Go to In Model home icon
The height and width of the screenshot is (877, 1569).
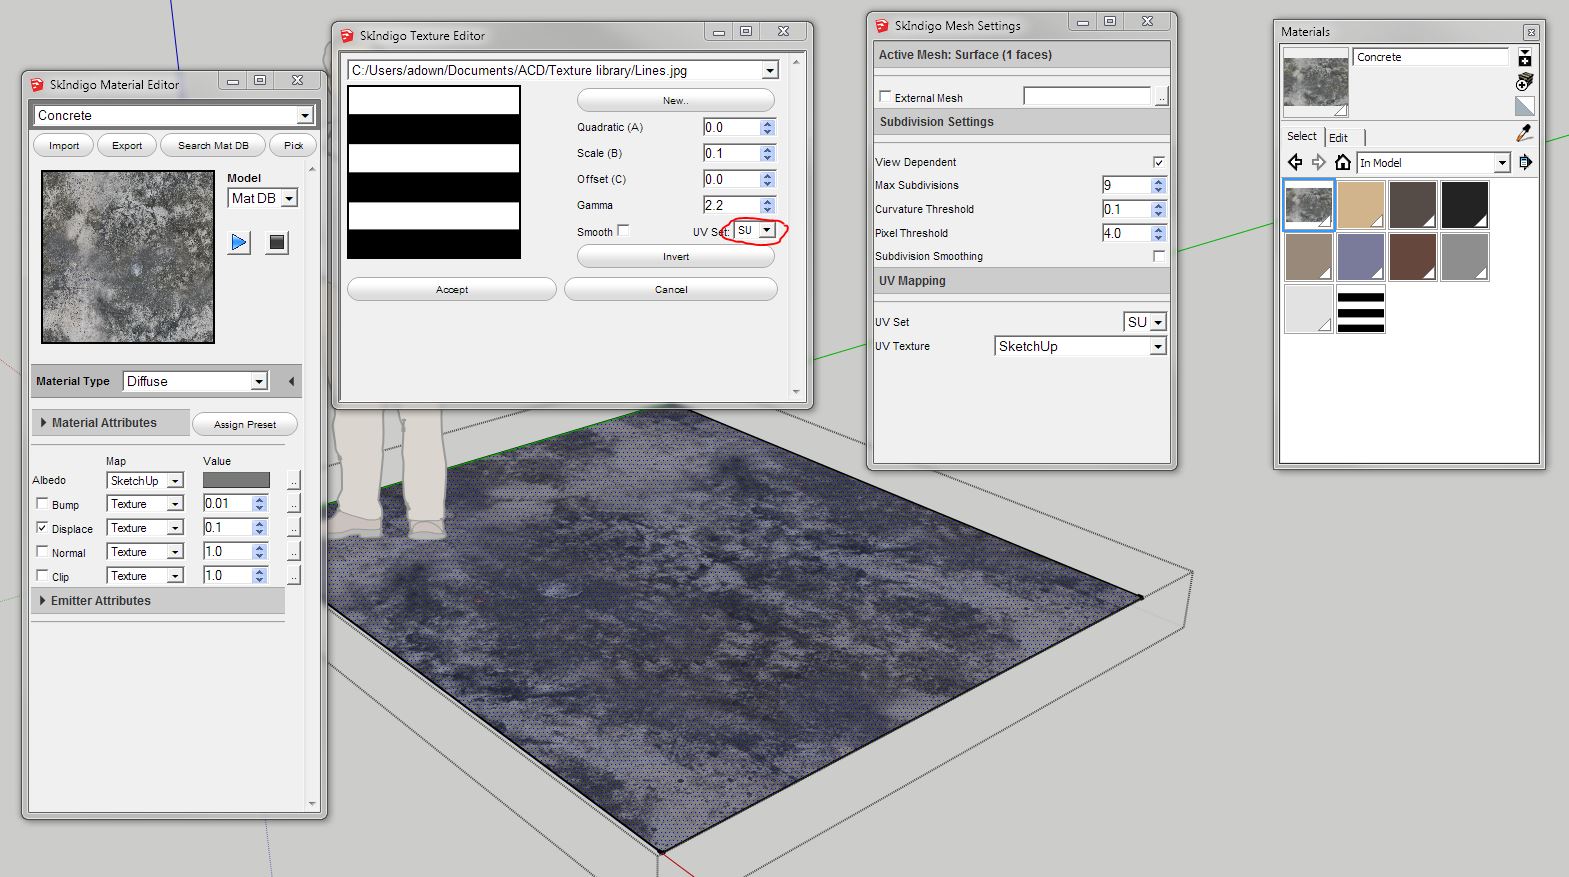1343,162
